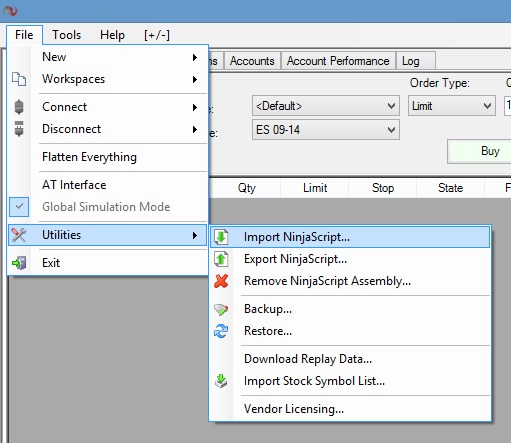The height and width of the screenshot is (443, 511).
Task: Select New in the File menu
Action: 107,57
